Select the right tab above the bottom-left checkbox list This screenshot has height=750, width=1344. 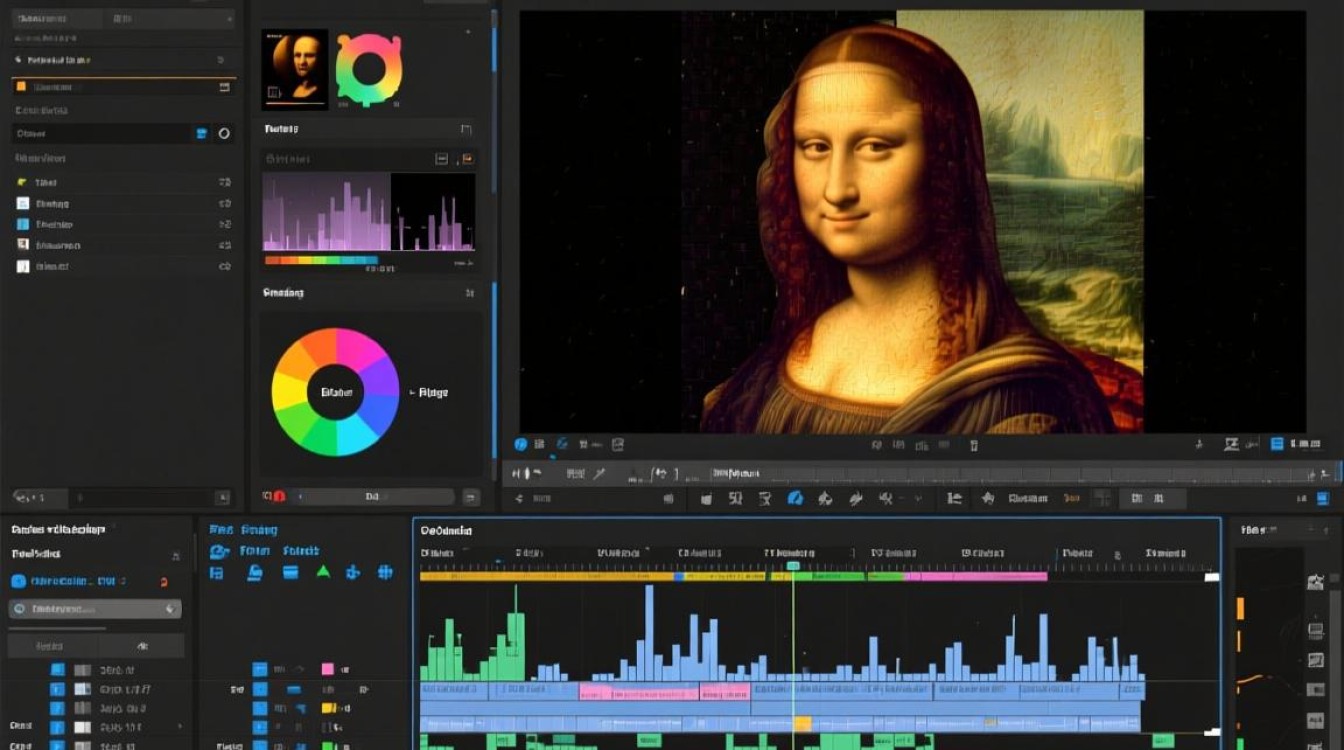[x=141, y=646]
